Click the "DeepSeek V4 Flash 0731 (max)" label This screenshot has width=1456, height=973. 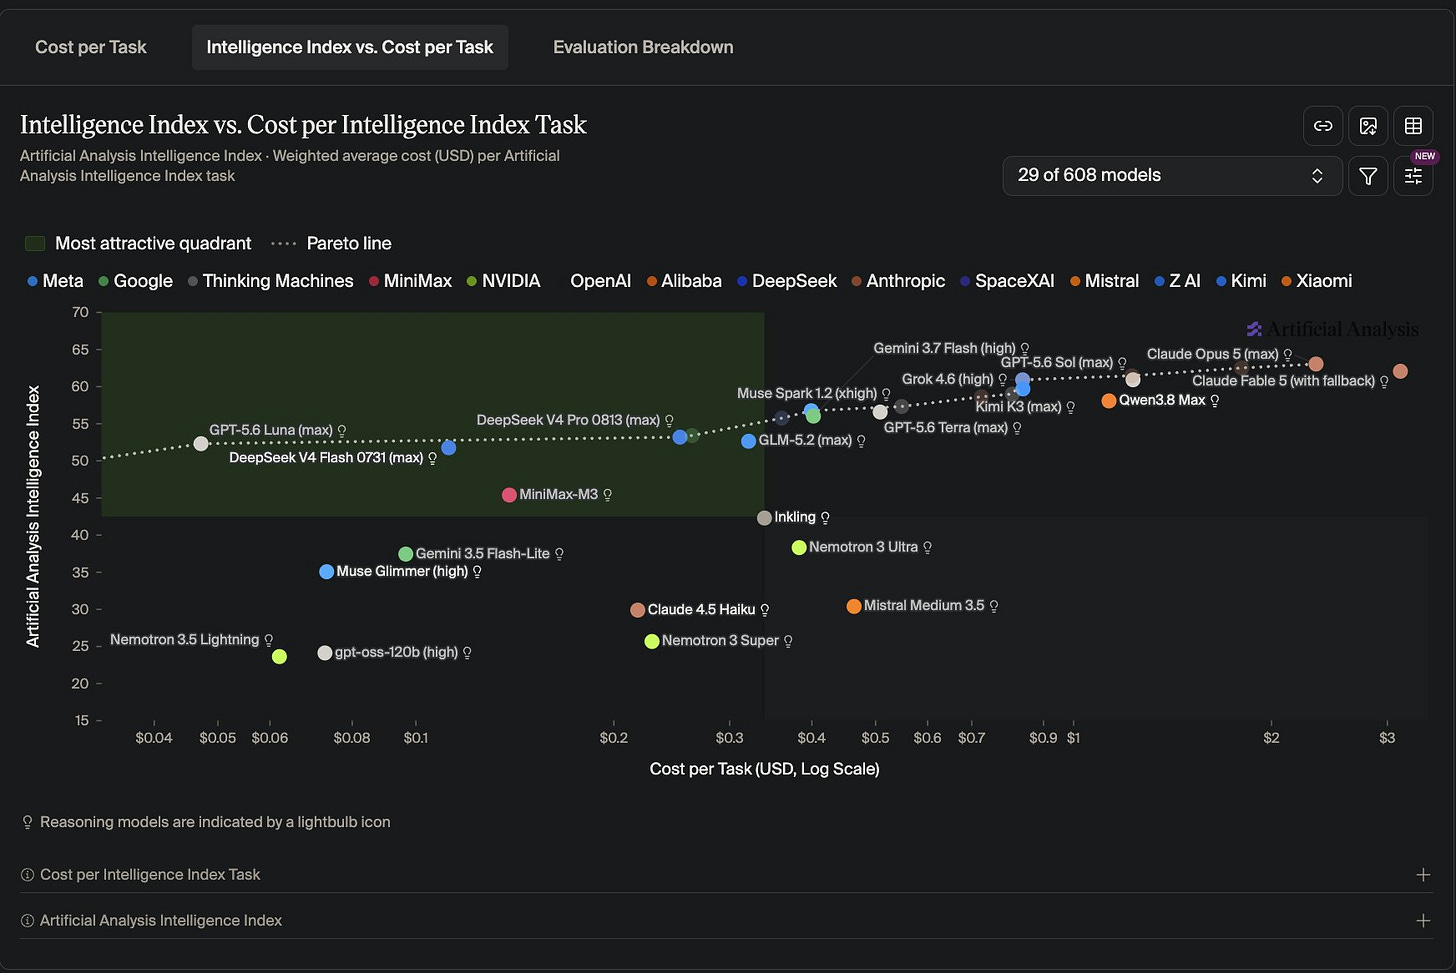click(x=326, y=458)
